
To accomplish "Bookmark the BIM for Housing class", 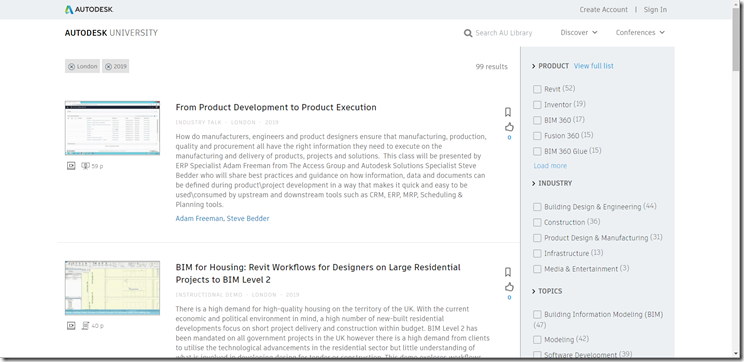I will [508, 272].
